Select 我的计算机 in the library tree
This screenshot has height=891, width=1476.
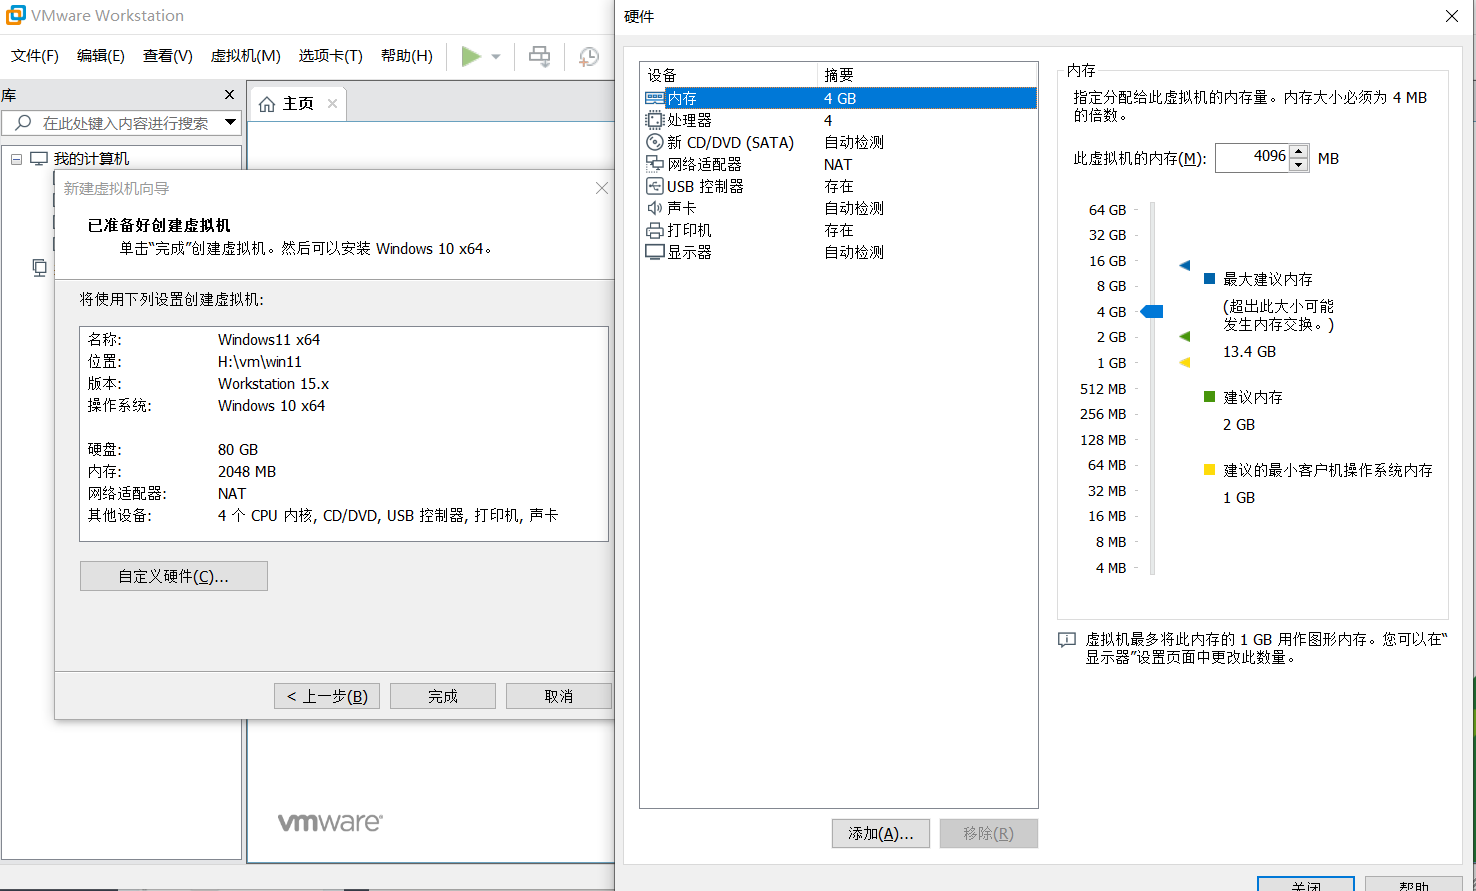coord(91,159)
